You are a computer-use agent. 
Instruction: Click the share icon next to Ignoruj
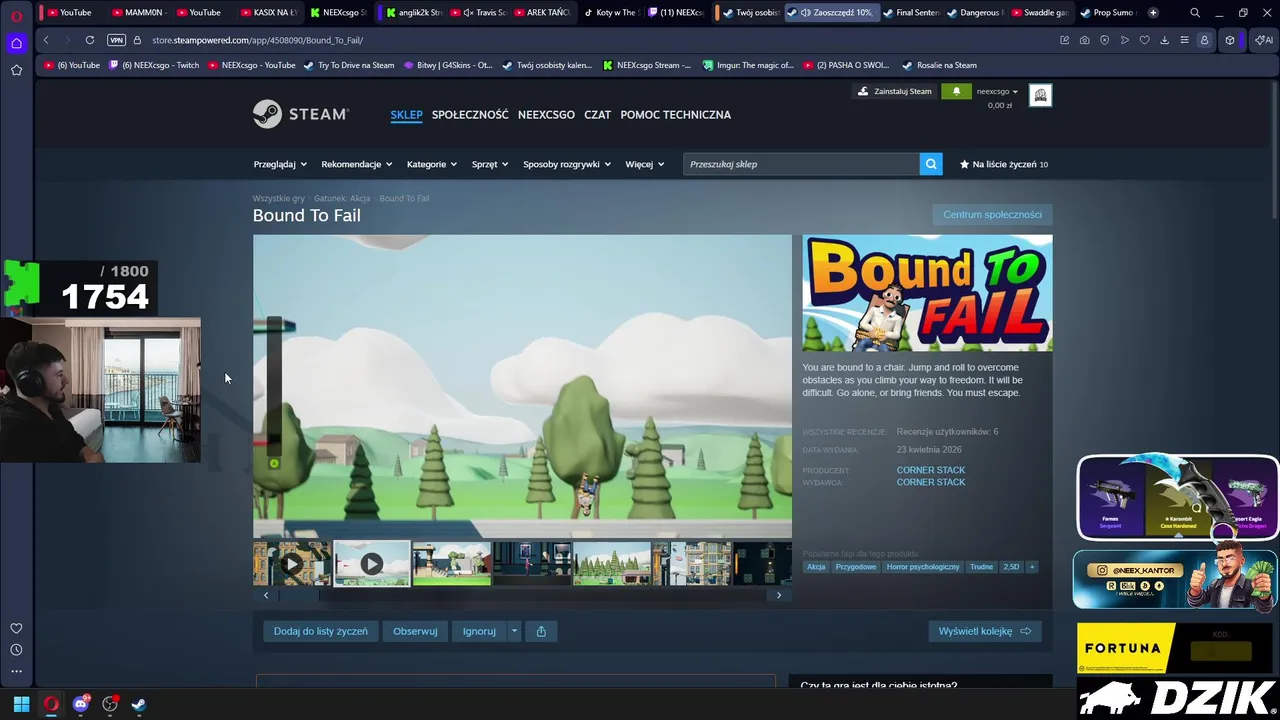(541, 631)
